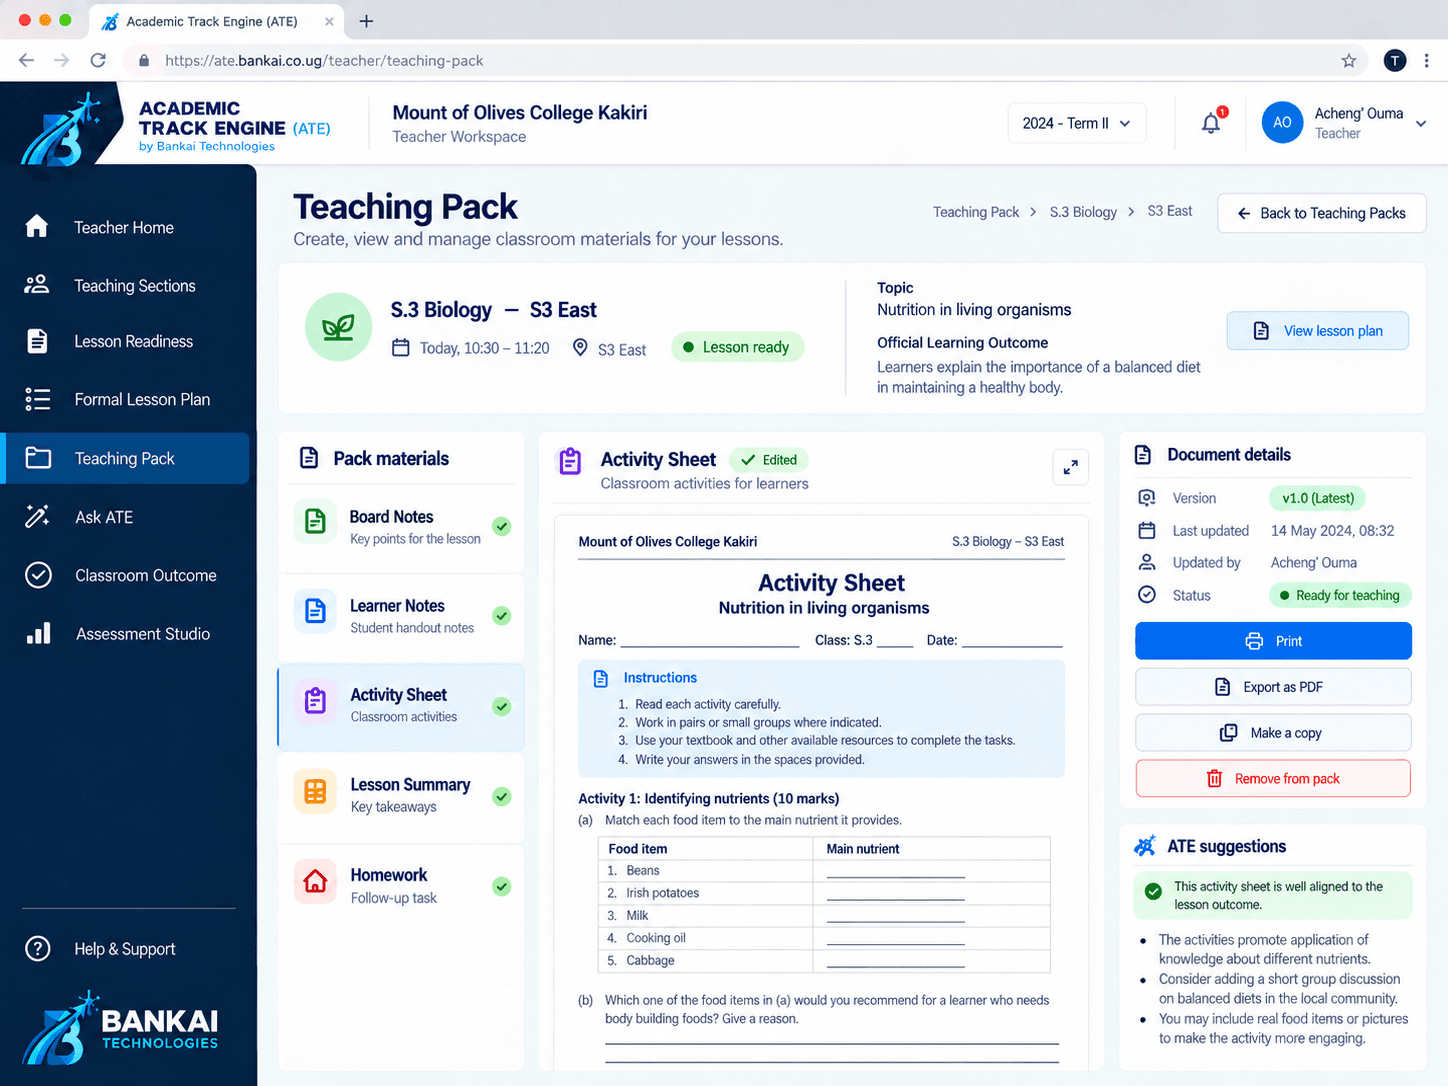Image resolution: width=1448 pixels, height=1086 pixels.
Task: Click the Lesson Summary orange icon
Action: [x=315, y=792]
